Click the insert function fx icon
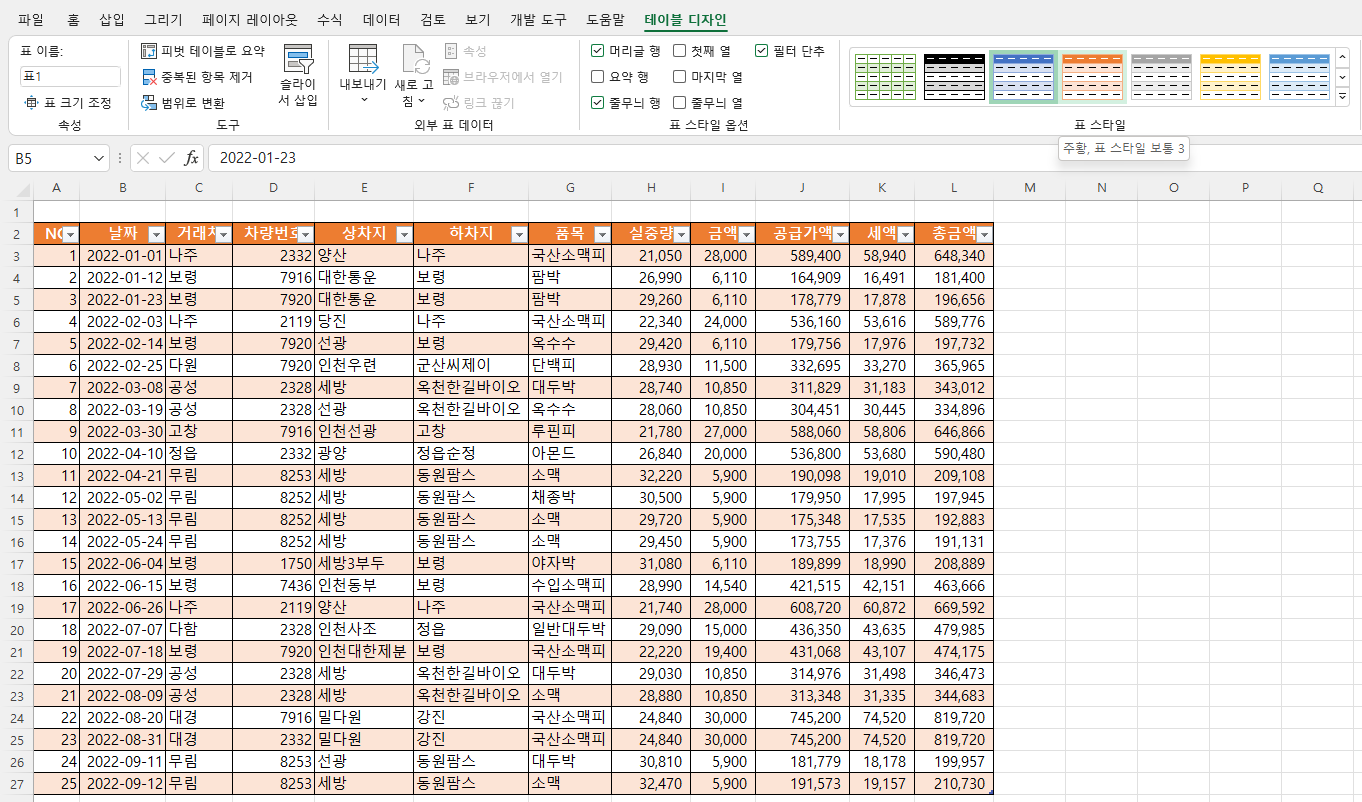Image resolution: width=1362 pixels, height=802 pixels. [x=192, y=158]
